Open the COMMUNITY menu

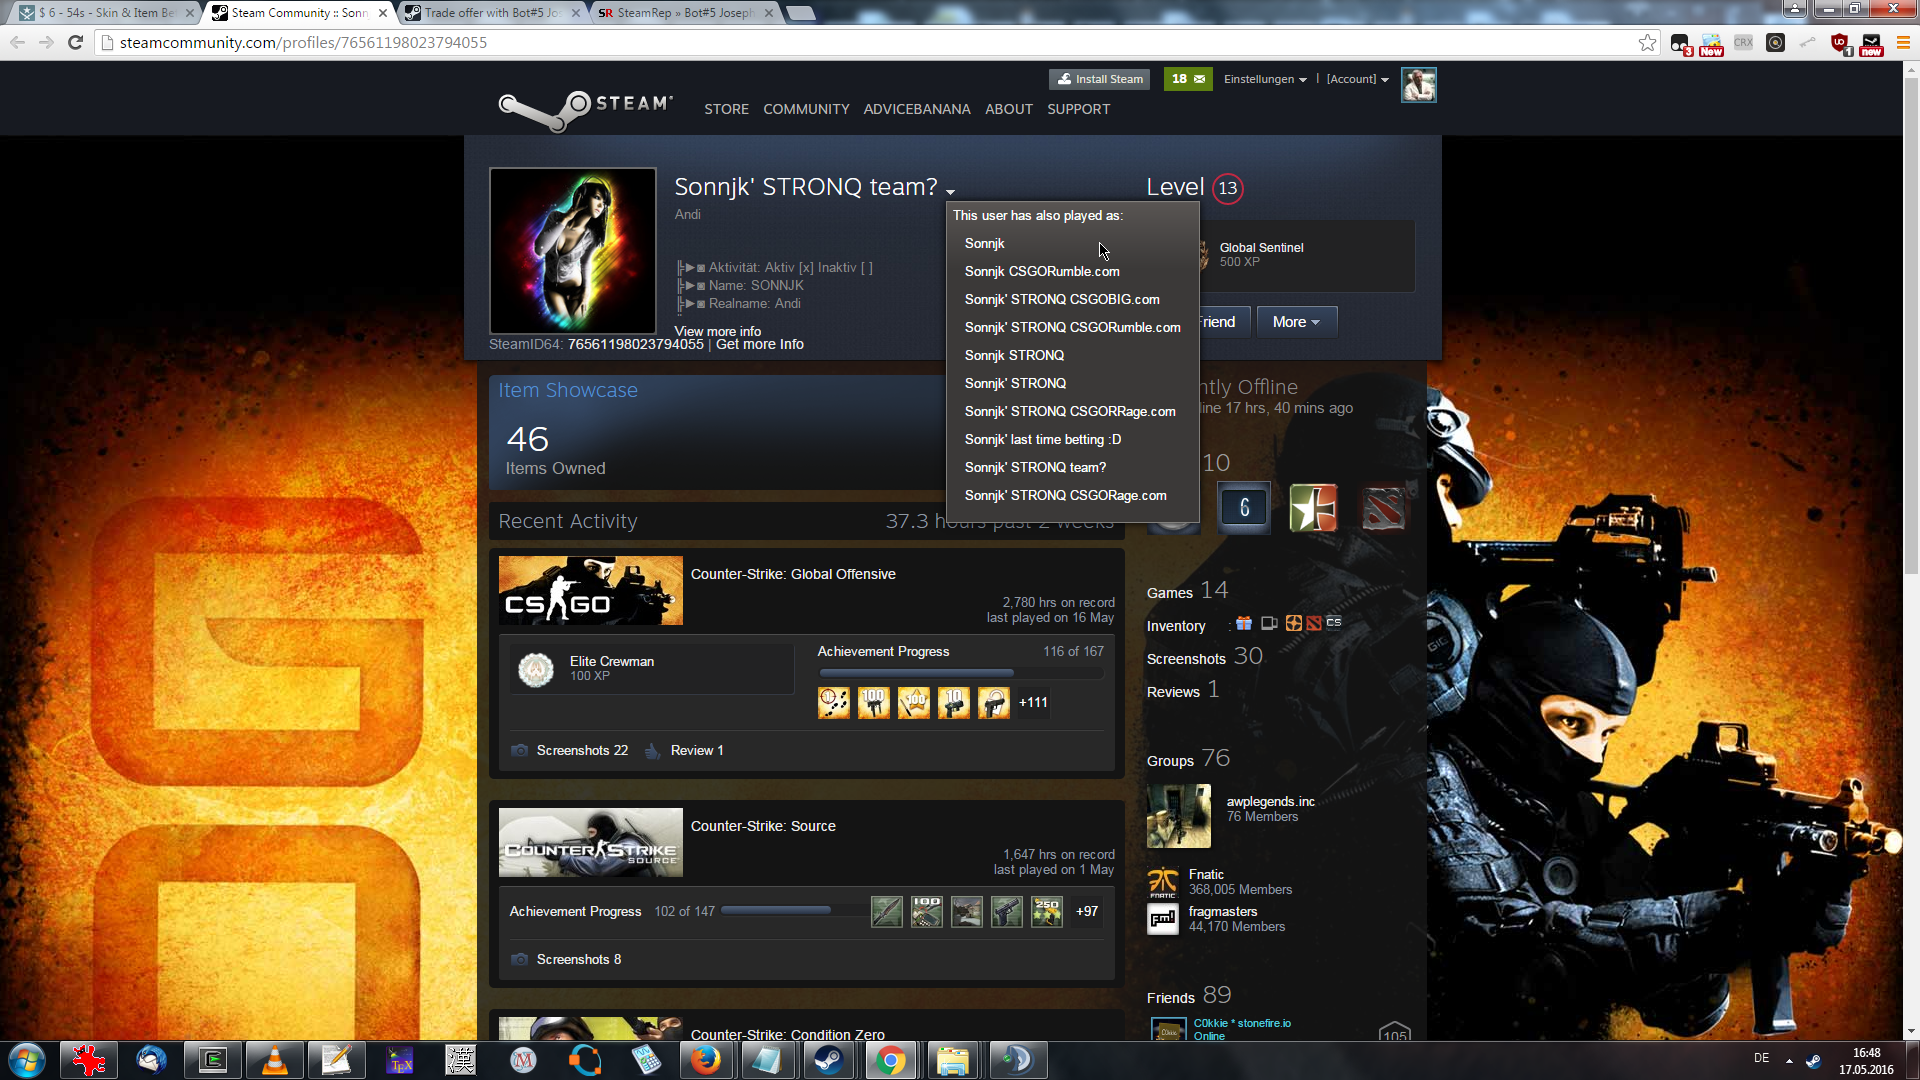806,109
